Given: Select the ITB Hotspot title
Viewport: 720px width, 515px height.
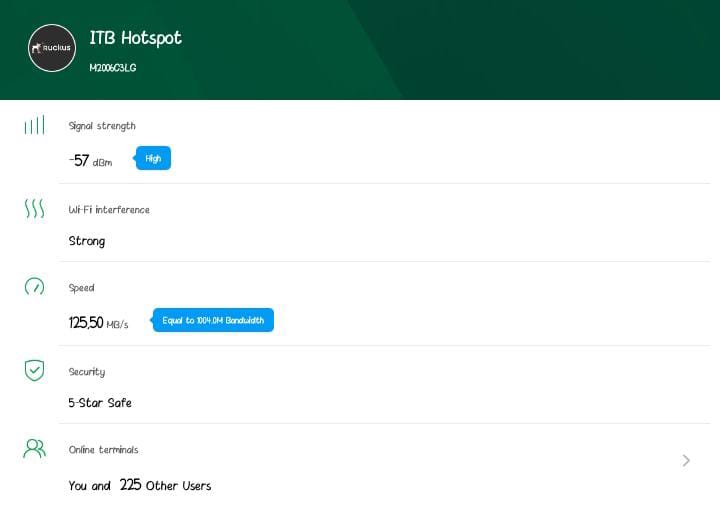Looking at the screenshot, I should pos(135,38).
